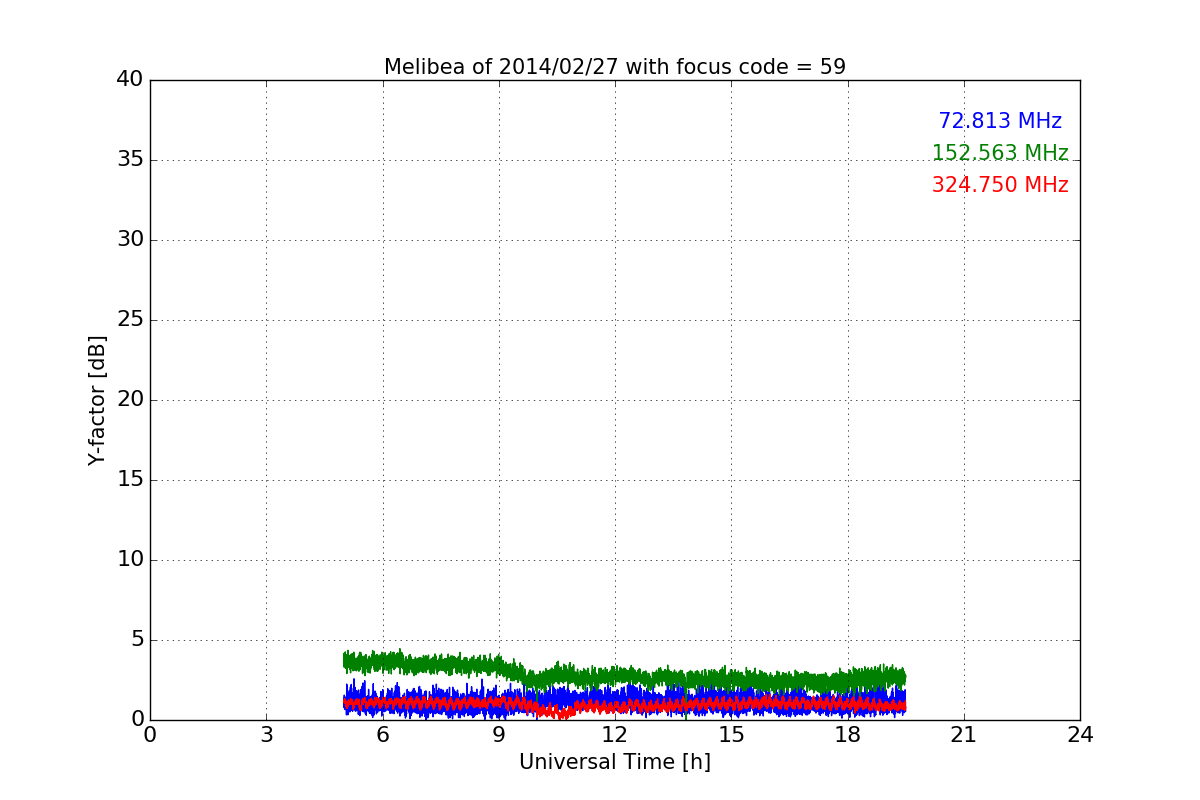
Task: Click the "Y-factor [dB]" axis label
Action: tap(97, 400)
